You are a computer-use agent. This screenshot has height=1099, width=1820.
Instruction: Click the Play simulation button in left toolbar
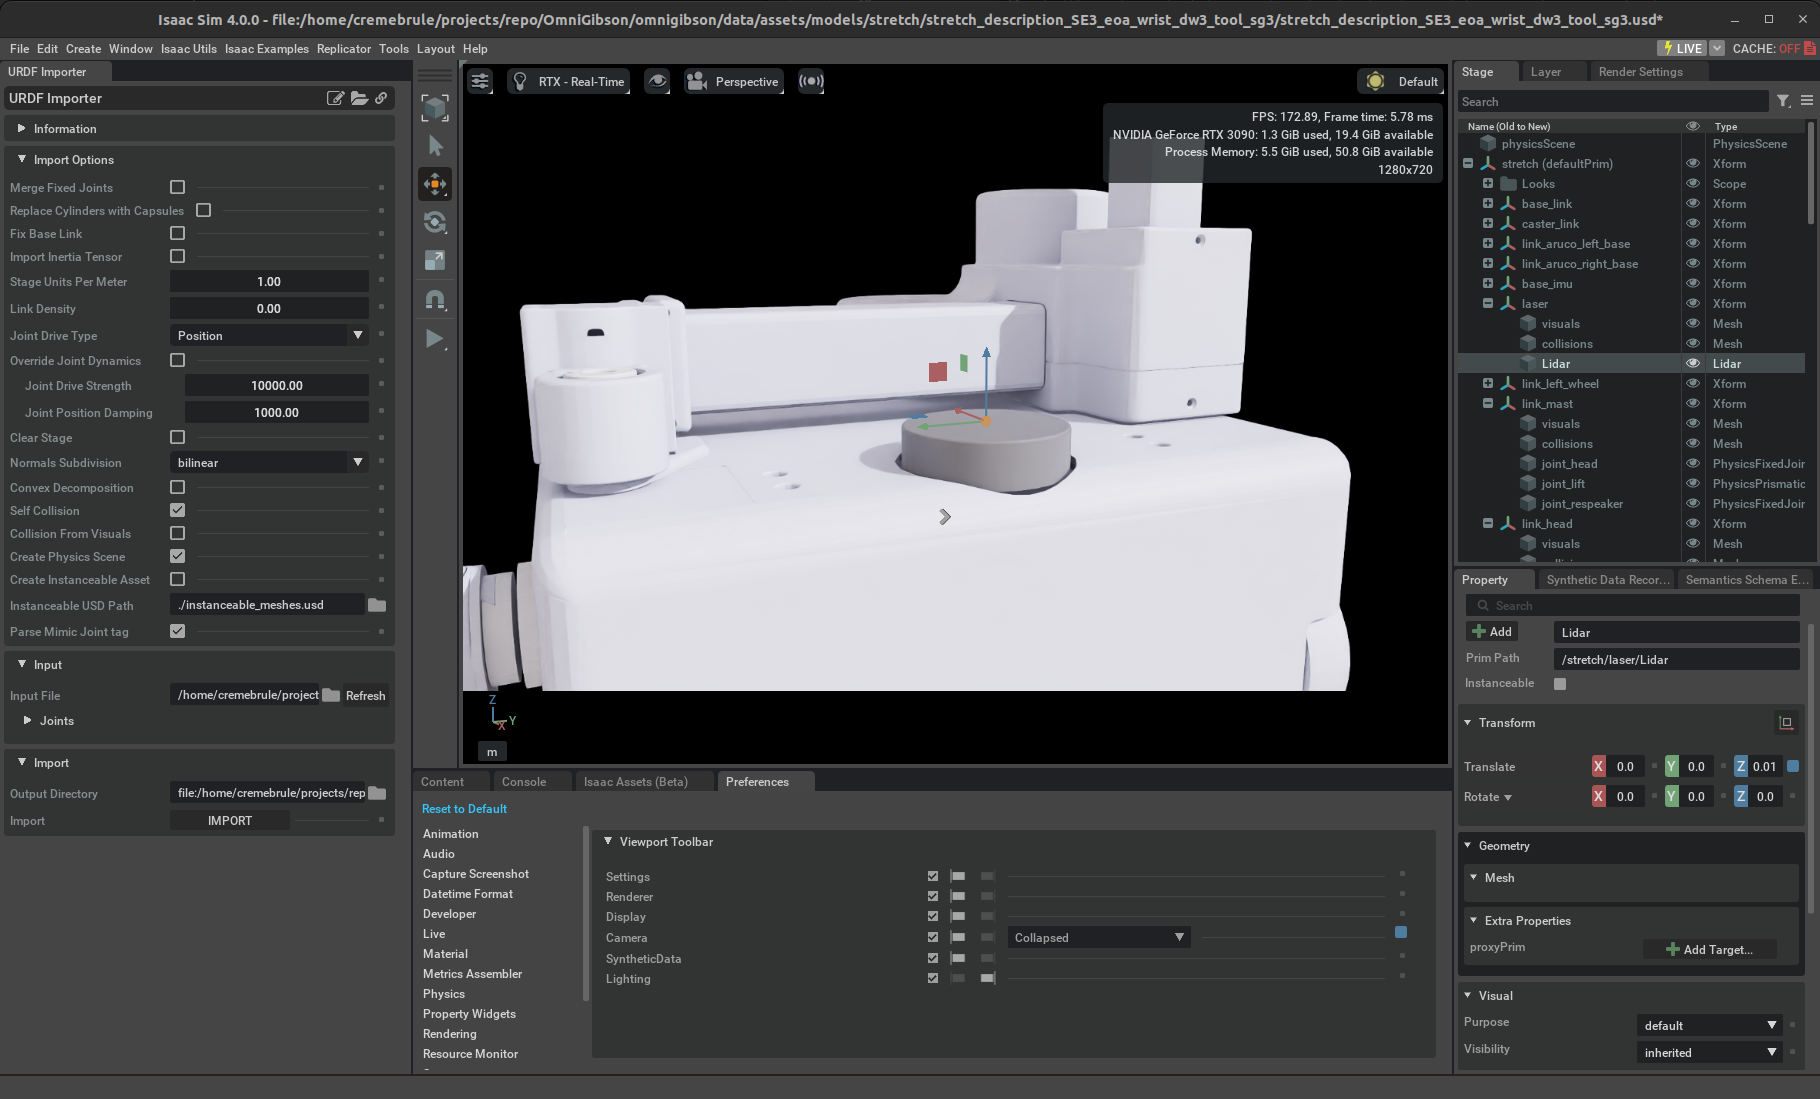click(434, 339)
